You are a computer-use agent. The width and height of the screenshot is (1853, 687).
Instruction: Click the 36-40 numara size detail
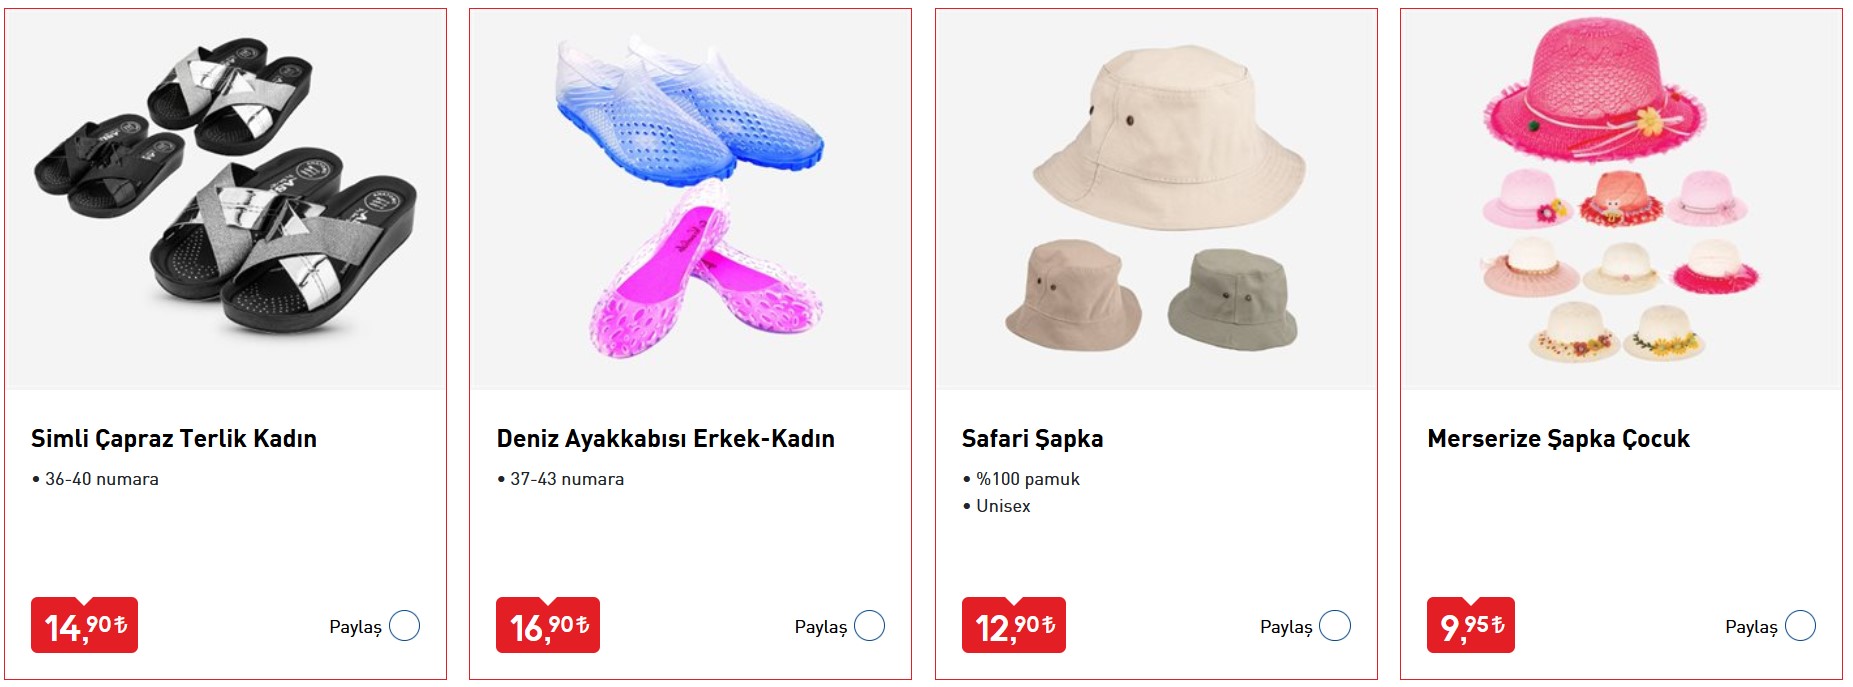point(101,479)
